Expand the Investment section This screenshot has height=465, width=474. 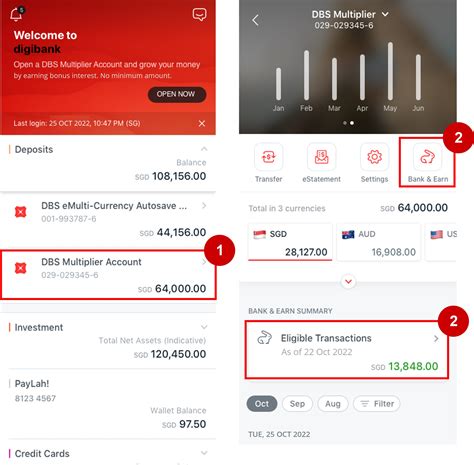[x=204, y=327]
